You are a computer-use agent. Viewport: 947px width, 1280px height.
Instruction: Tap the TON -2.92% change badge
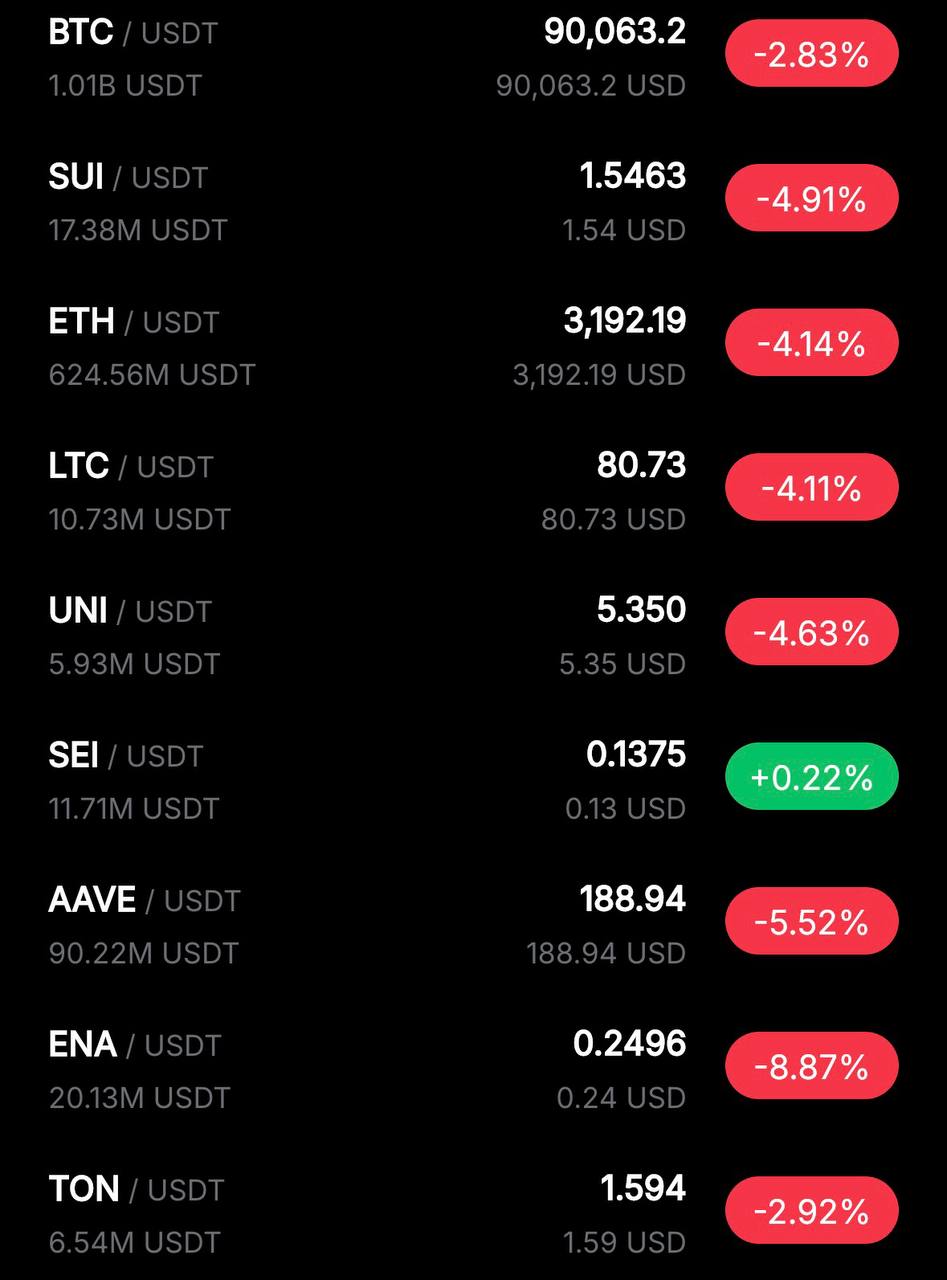point(811,1211)
